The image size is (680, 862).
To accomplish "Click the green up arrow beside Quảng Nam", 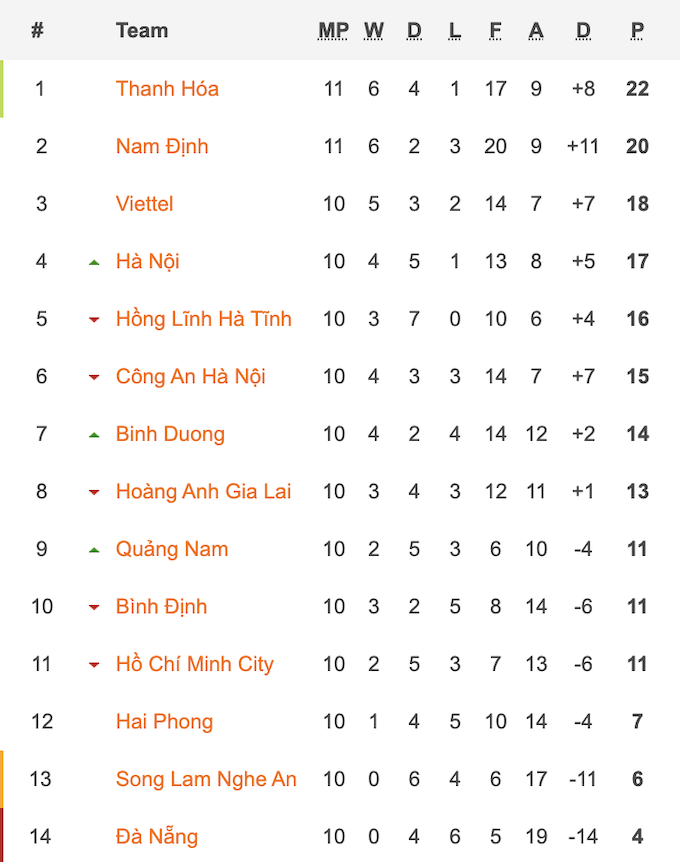I will (94, 550).
